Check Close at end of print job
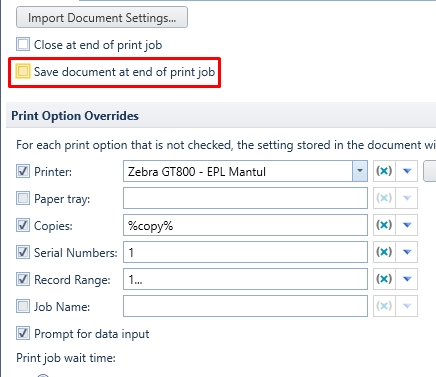The height and width of the screenshot is (377, 436). [x=23, y=44]
